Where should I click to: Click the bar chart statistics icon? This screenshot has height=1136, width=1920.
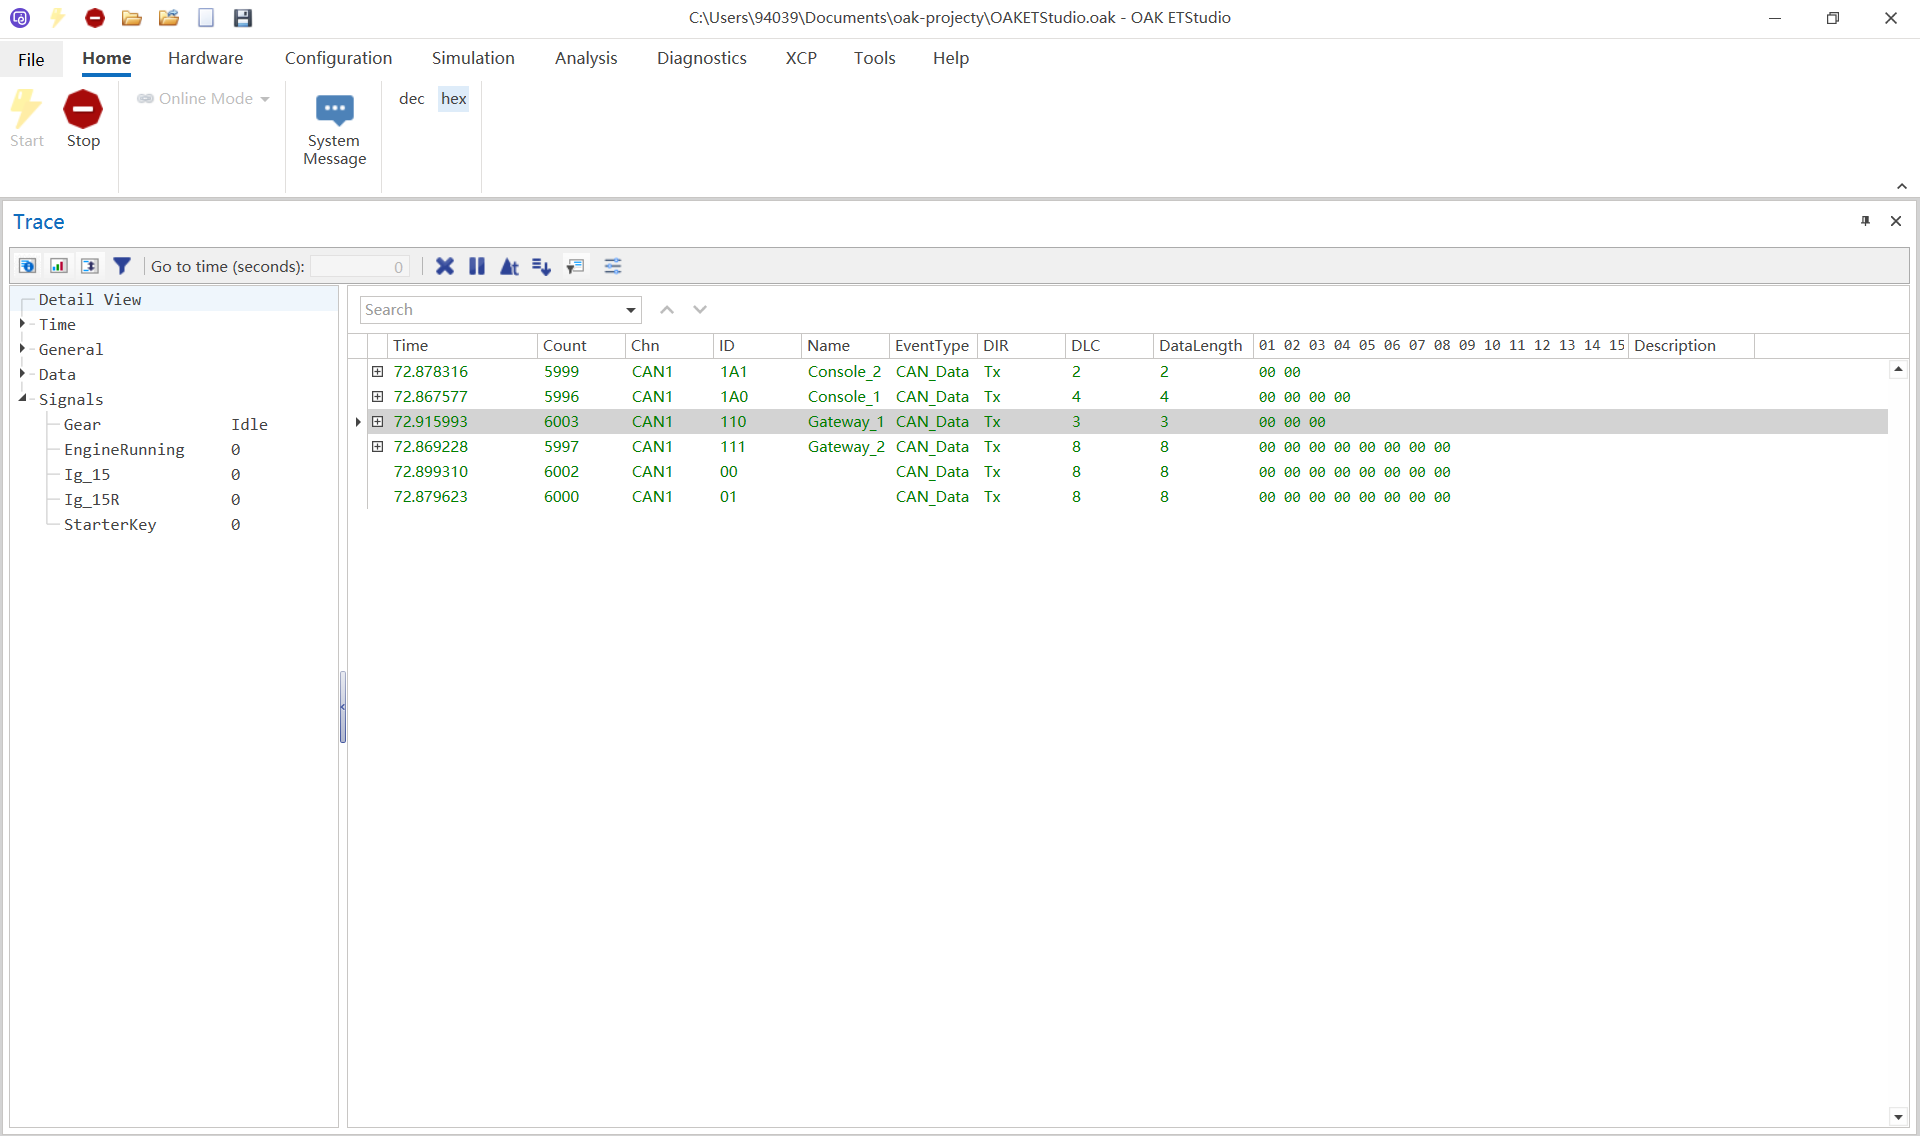pyautogui.click(x=59, y=266)
